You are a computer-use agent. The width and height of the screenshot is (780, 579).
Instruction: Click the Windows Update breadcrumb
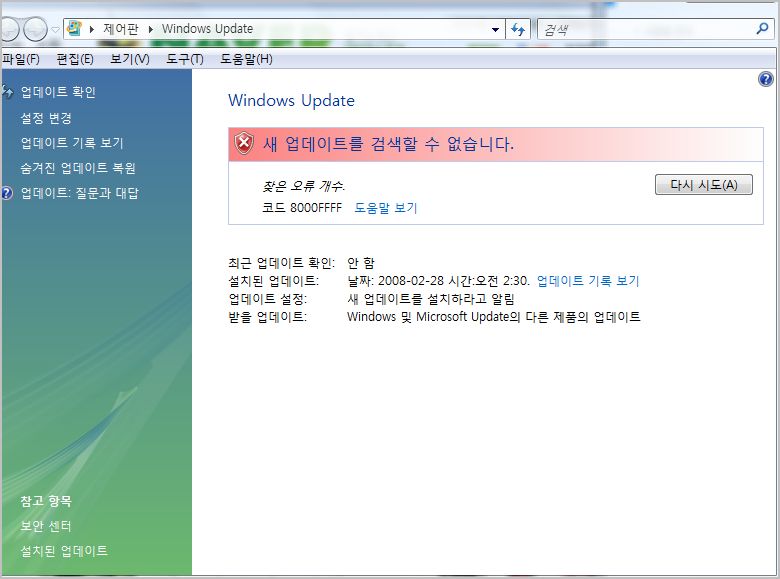(x=207, y=29)
